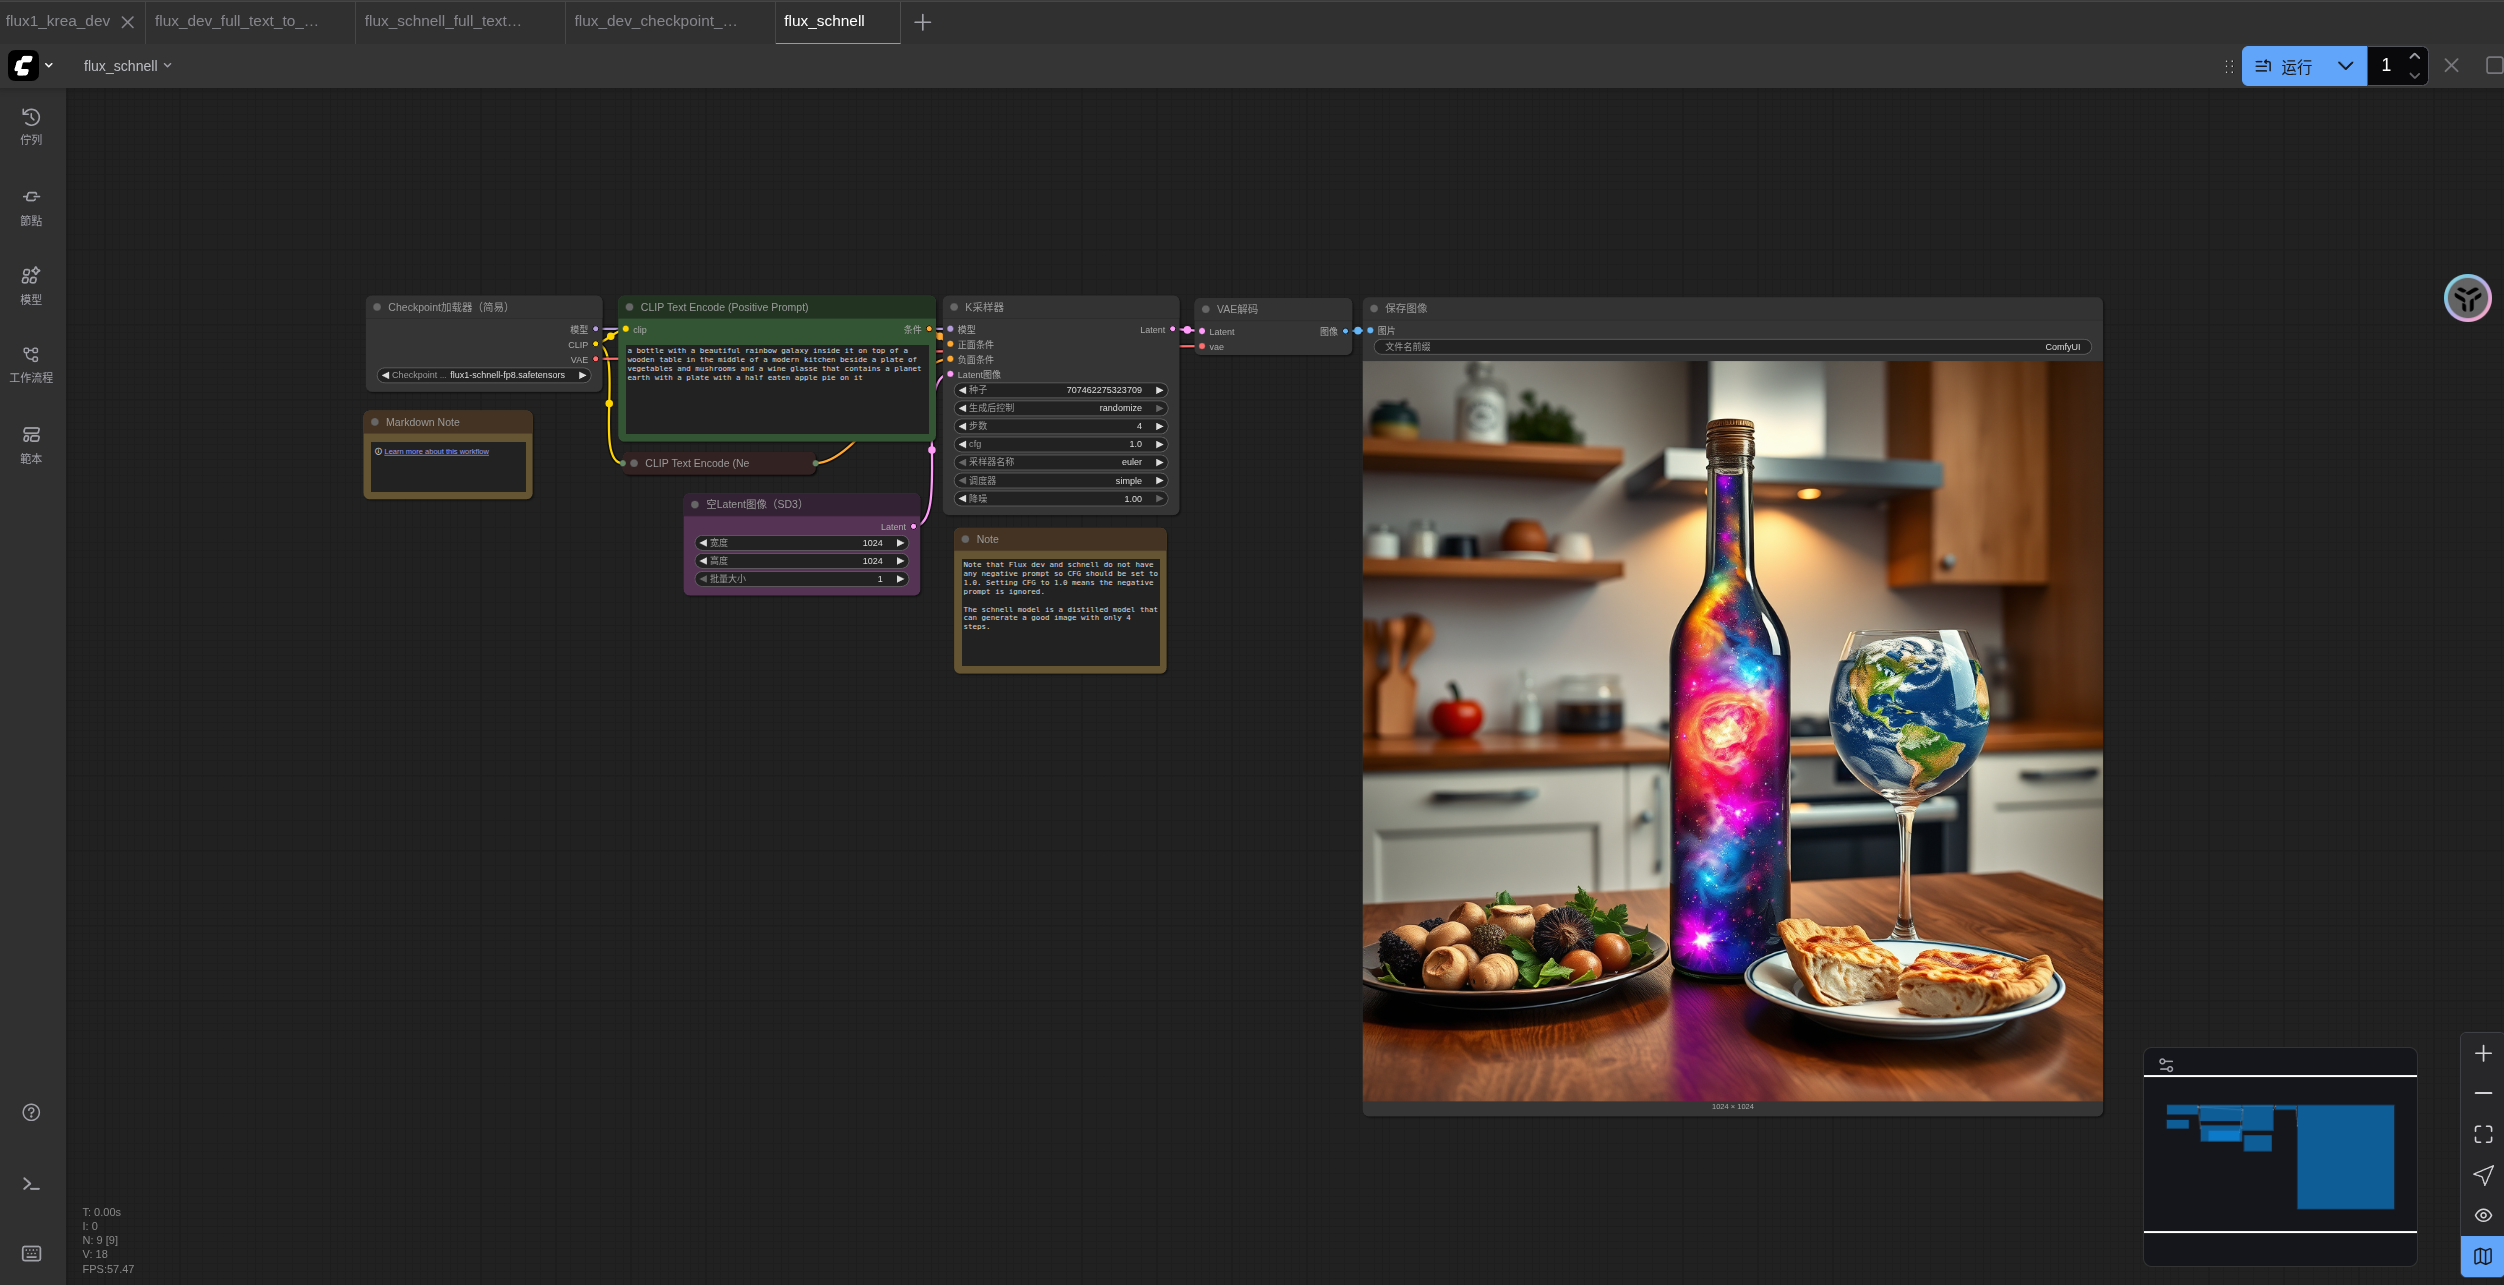Collapse the Checkpoint加载器 node via its dot
The width and height of the screenshot is (2504, 1285).
pyautogui.click(x=377, y=307)
